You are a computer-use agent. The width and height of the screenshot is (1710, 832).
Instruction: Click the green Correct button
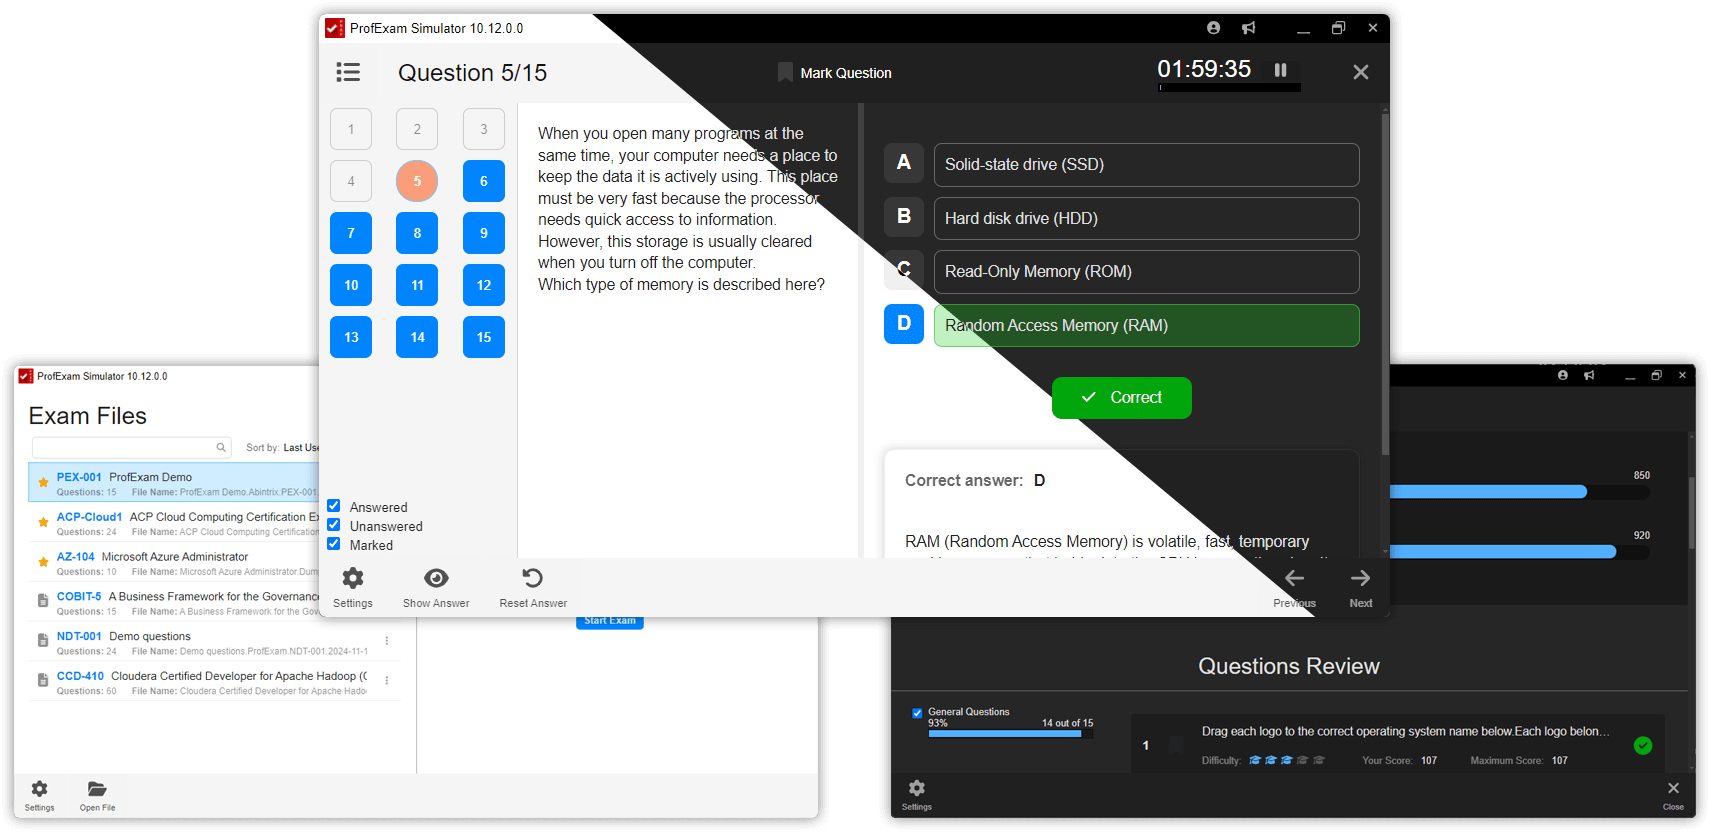(1121, 398)
